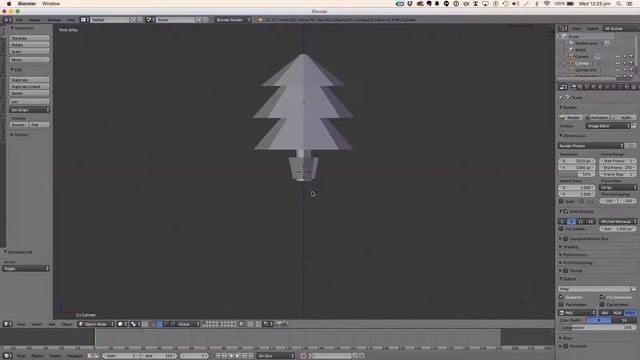The image size is (640, 360).
Task: Expand the Performance panel
Action: (574, 255)
